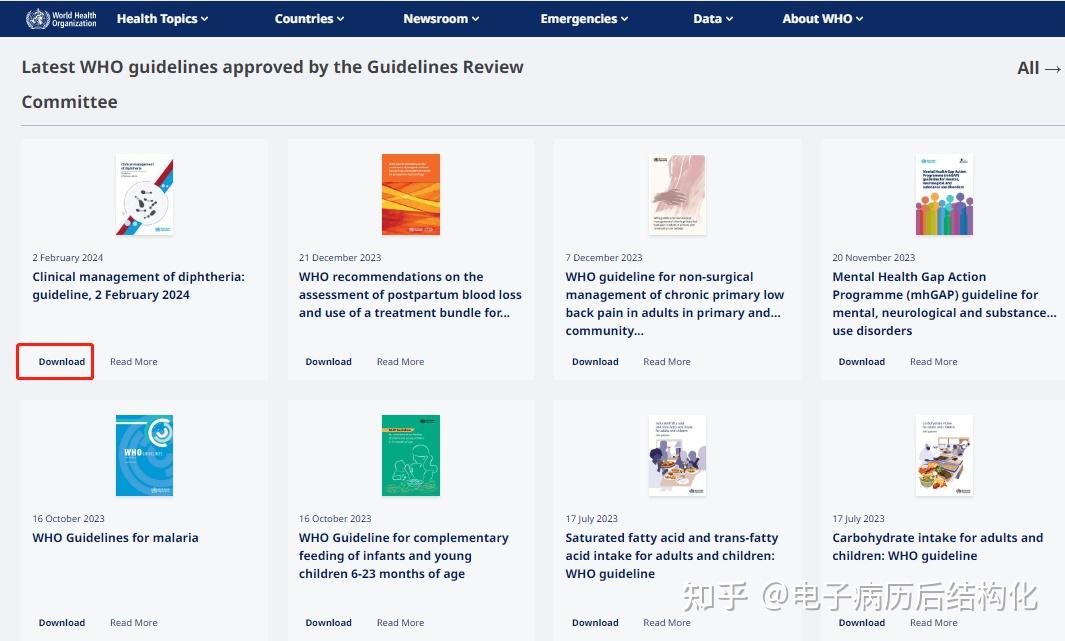Open title 'Clinical management of diphtheria' guideline
1065x641 pixels.
pyautogui.click(x=139, y=286)
